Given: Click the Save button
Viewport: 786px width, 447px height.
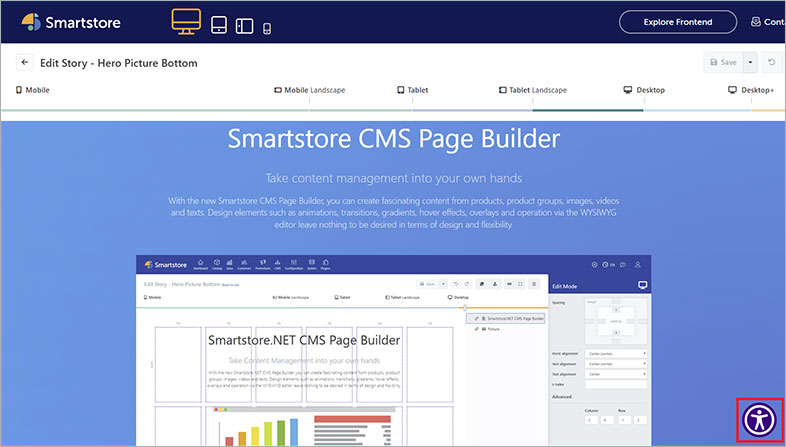Looking at the screenshot, I should tap(723, 63).
